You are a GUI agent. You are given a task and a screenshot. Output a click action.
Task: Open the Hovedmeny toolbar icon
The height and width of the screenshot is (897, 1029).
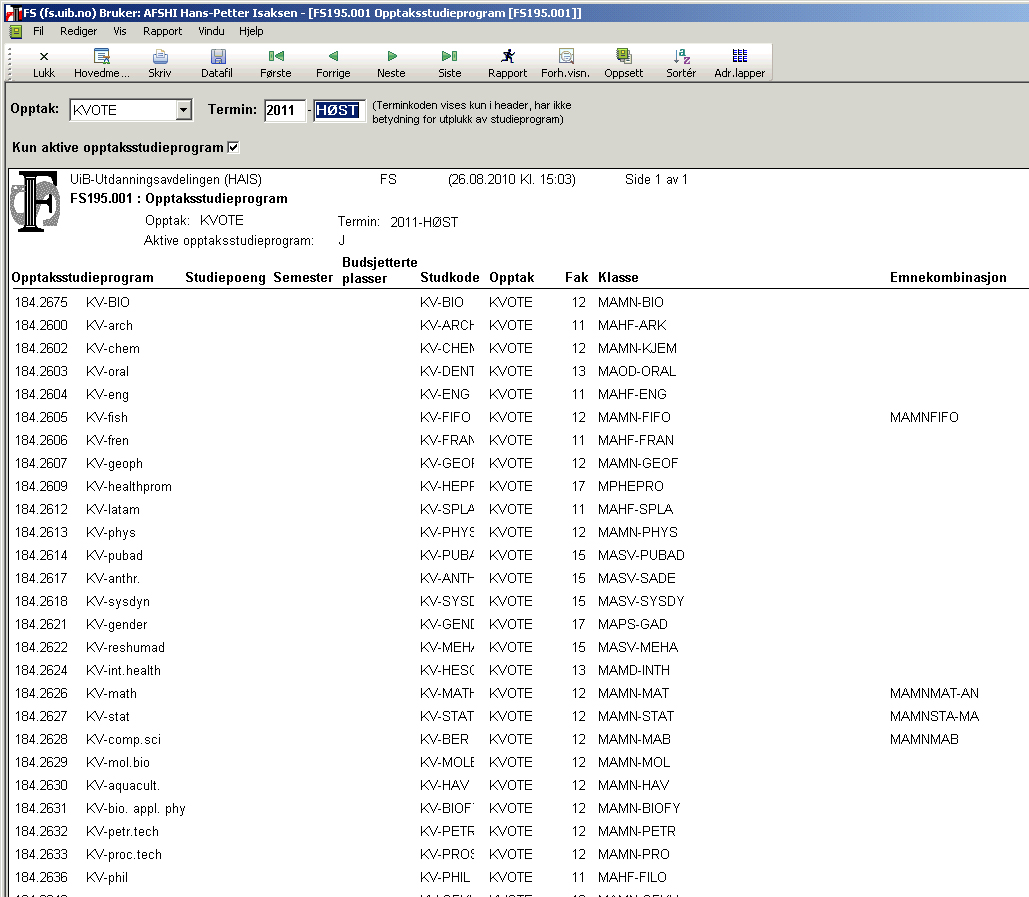coord(102,63)
